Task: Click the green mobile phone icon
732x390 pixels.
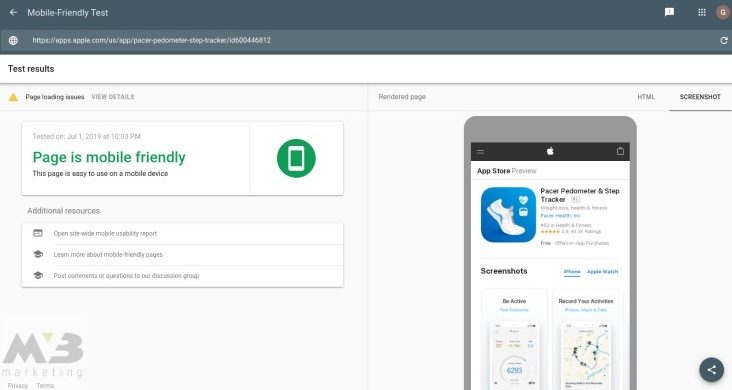Action: coord(296,158)
